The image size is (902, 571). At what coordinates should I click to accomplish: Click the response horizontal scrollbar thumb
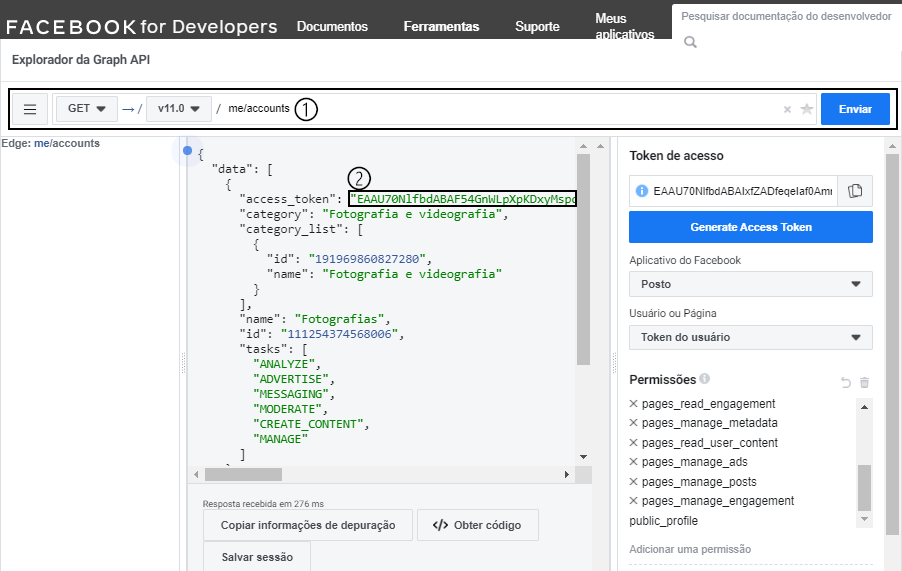click(243, 474)
